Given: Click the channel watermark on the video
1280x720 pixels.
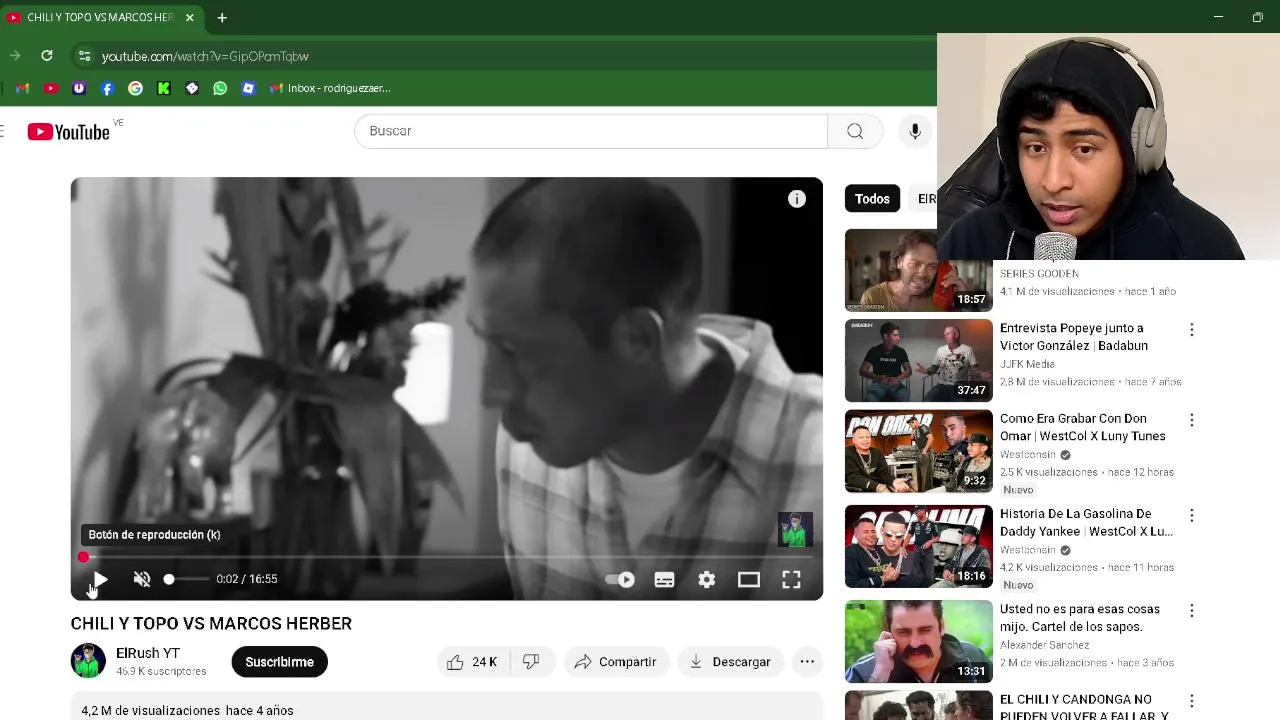Looking at the screenshot, I should tap(795, 530).
